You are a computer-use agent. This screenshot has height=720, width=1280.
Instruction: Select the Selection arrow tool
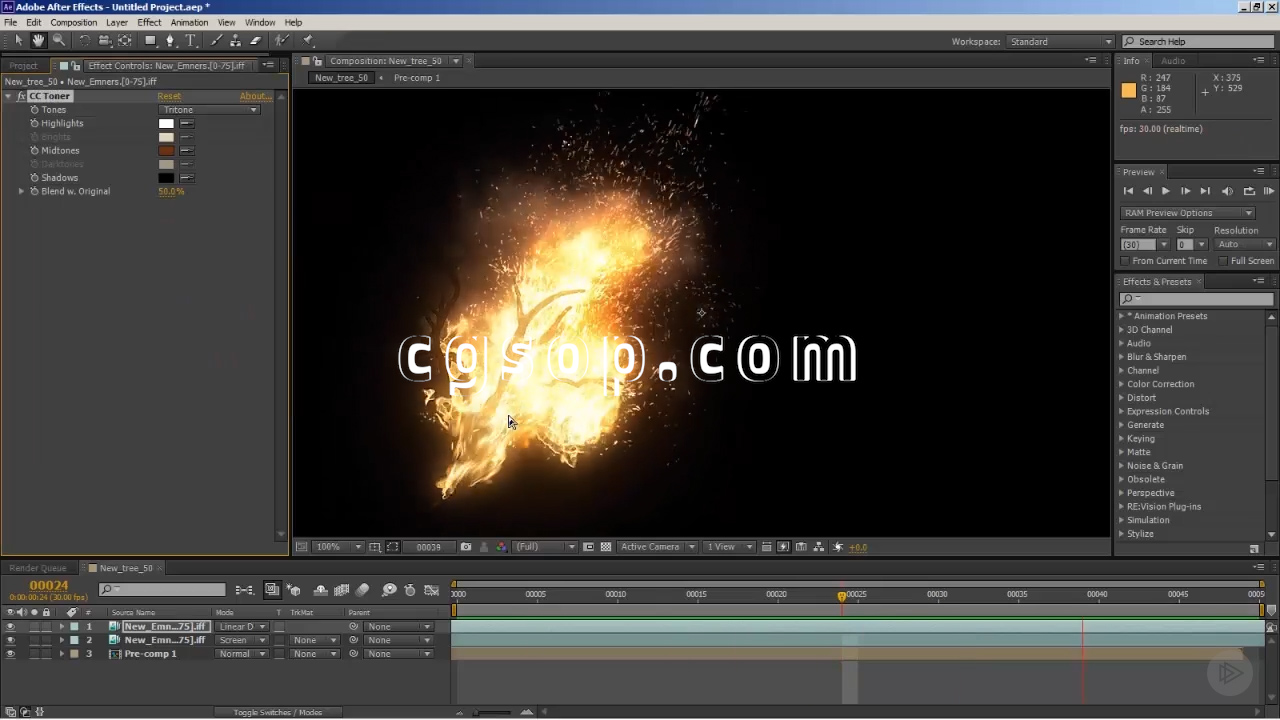(18, 41)
